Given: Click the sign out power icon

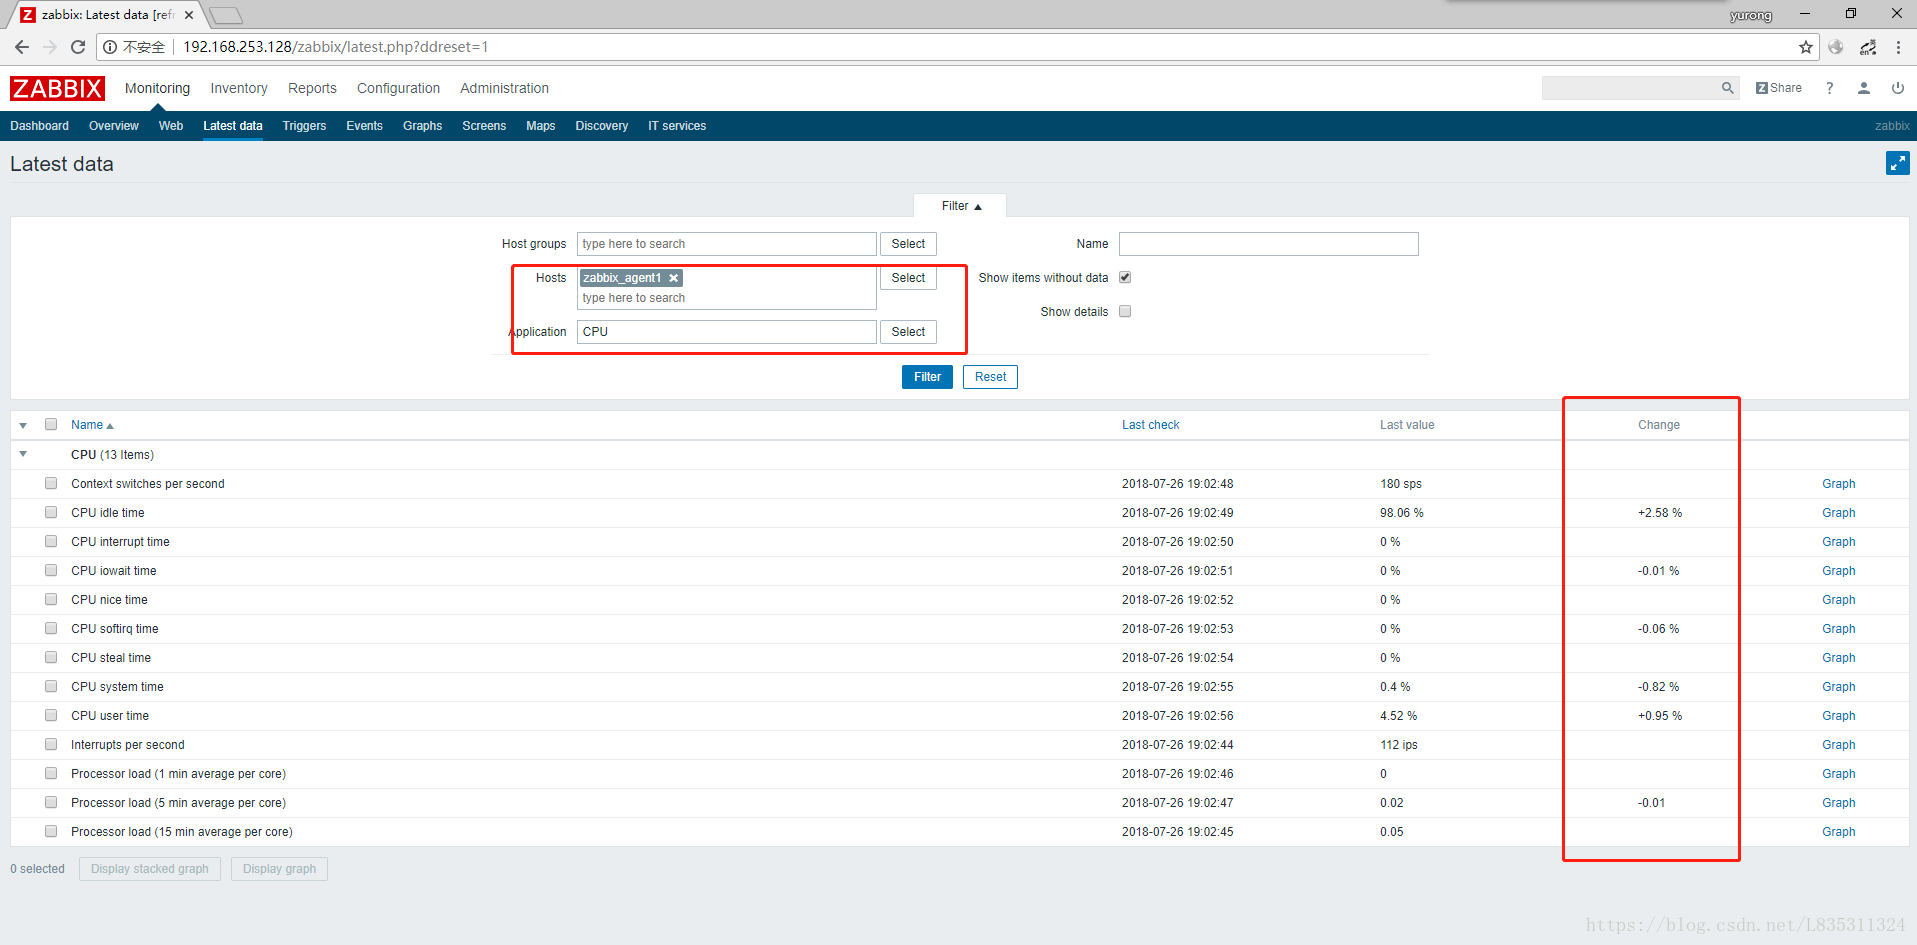Looking at the screenshot, I should point(1898,88).
